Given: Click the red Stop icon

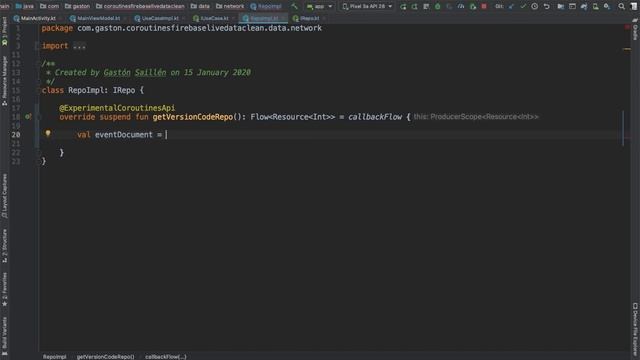Looking at the screenshot, I should point(484,6).
